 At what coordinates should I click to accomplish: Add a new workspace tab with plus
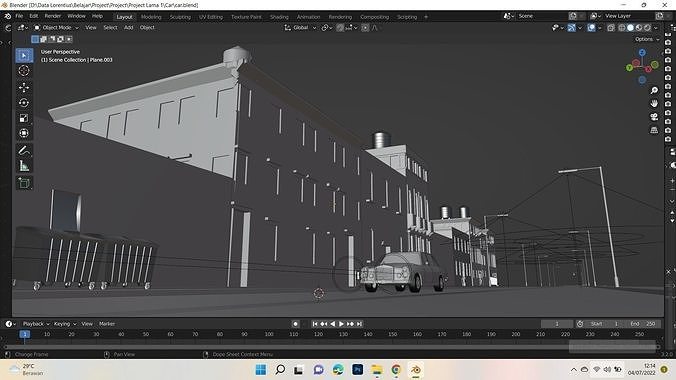pyautogui.click(x=426, y=17)
